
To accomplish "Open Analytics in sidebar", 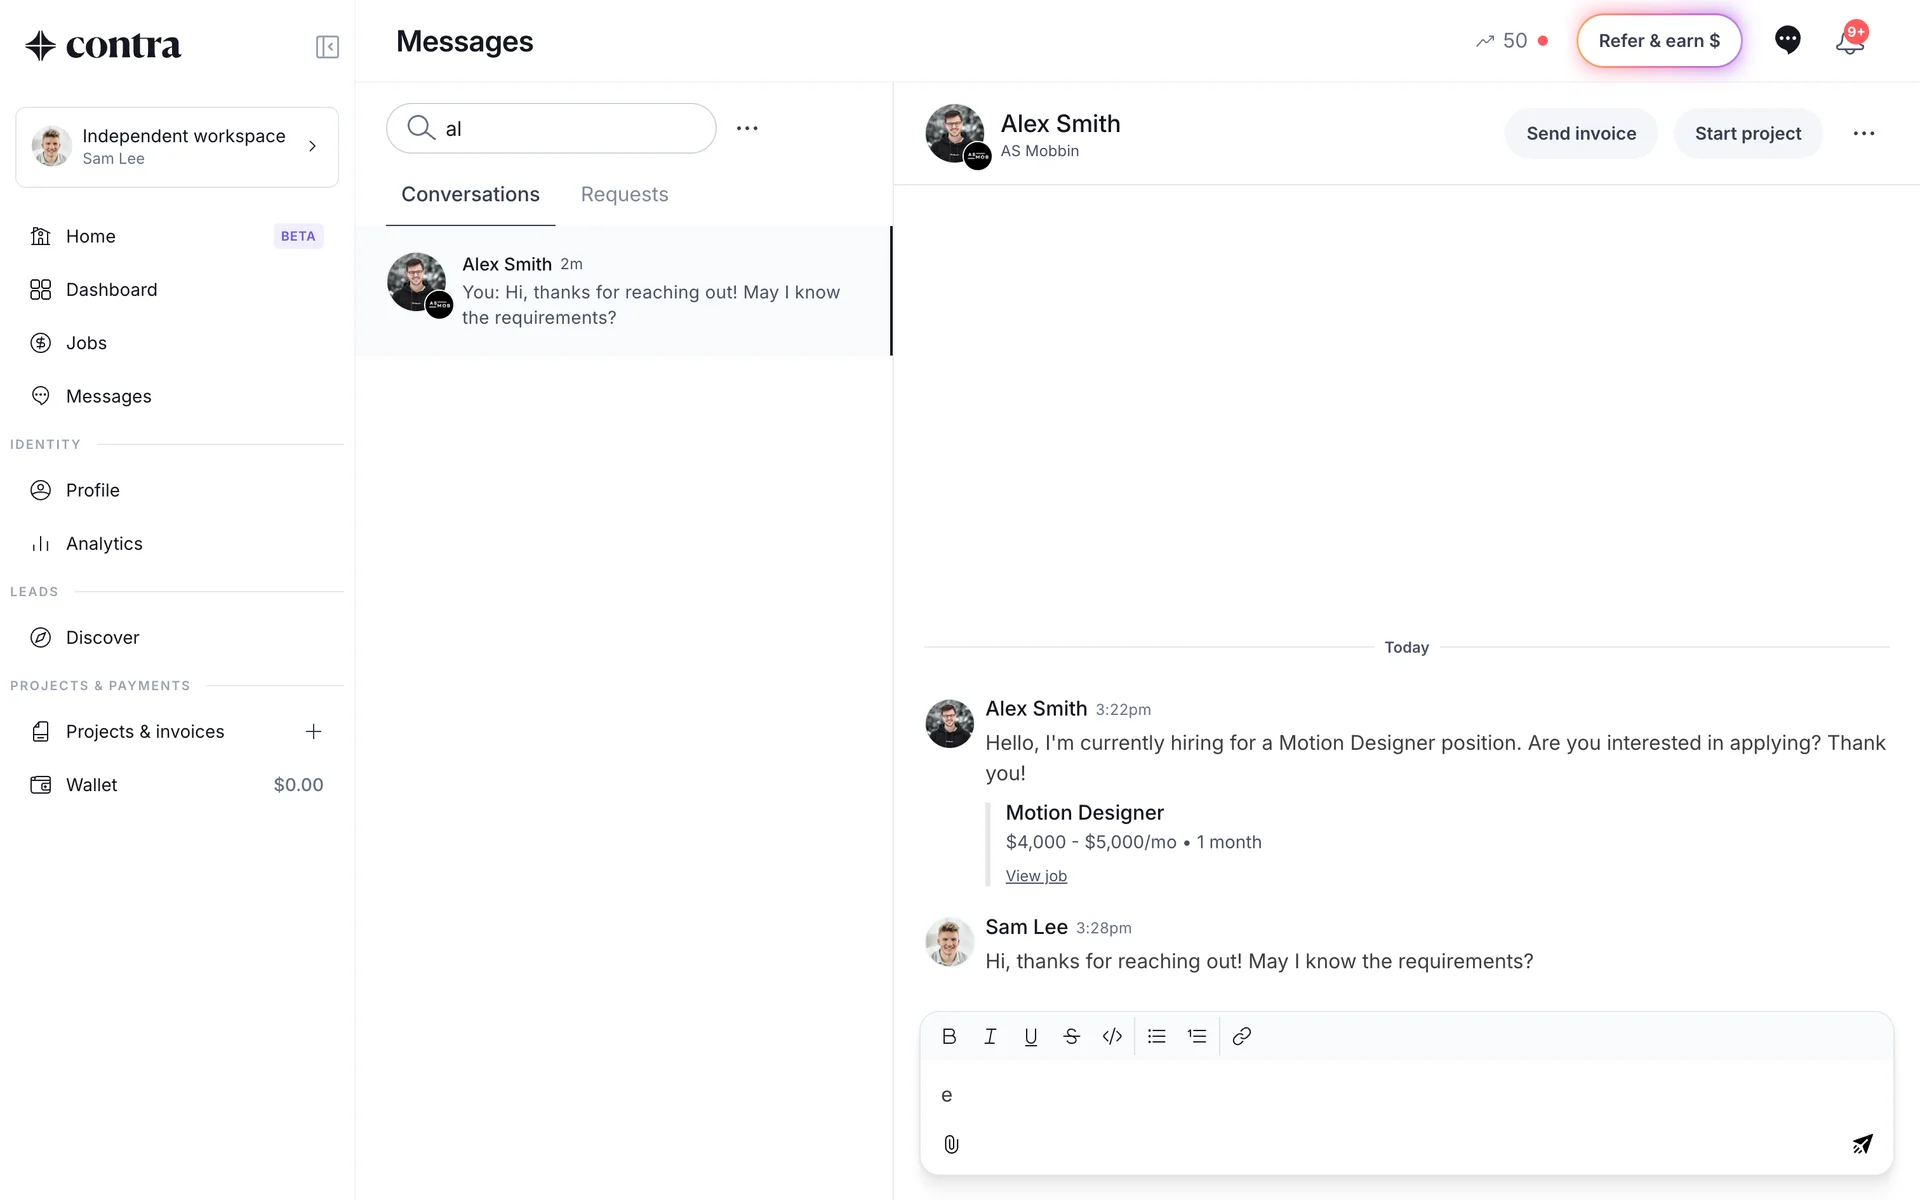I will coord(104,544).
